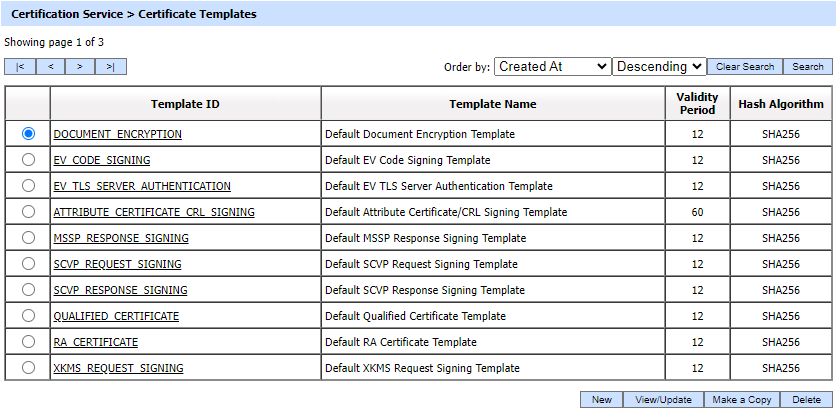Go to the previous page of templates

pyautogui.click(x=50, y=67)
